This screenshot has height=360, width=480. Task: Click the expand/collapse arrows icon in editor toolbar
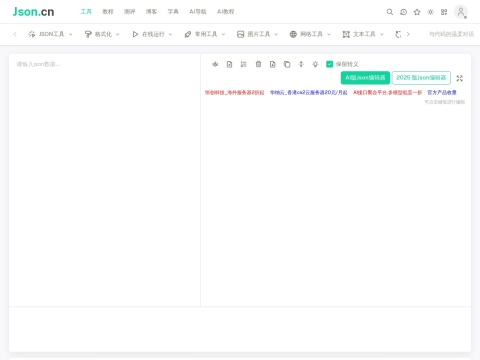[x=301, y=64]
